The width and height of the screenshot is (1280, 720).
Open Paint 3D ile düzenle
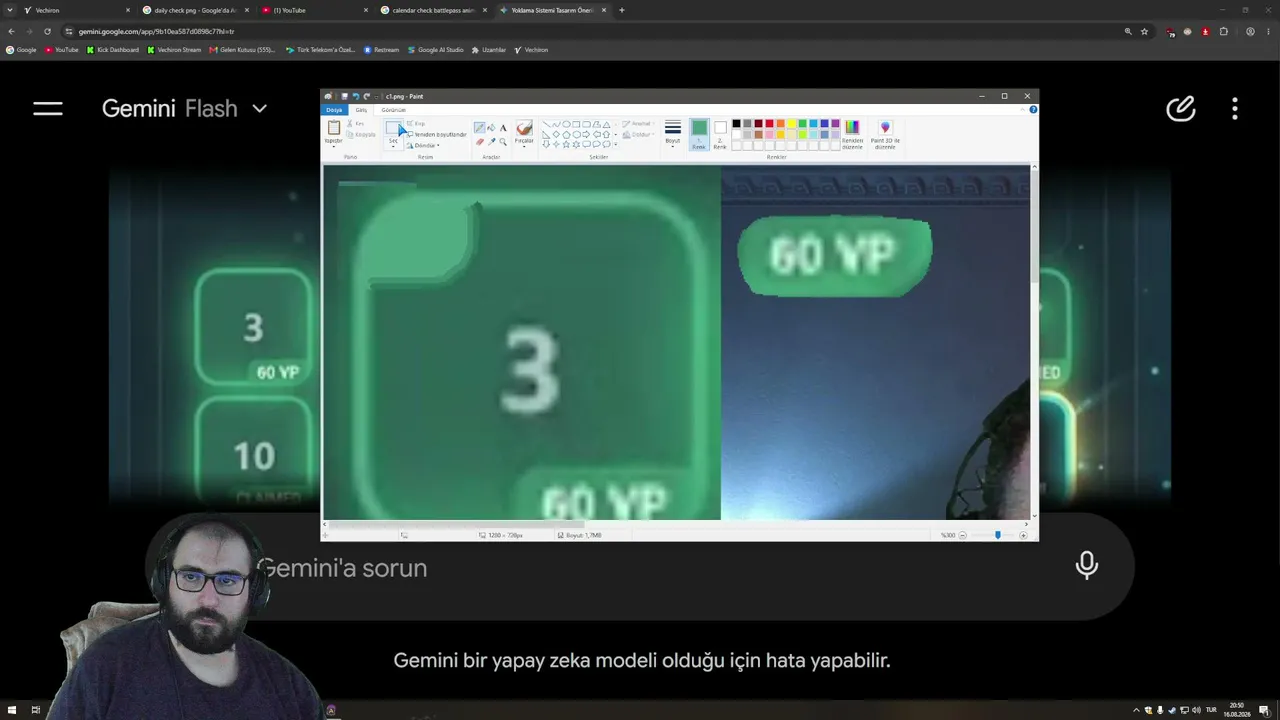pyautogui.click(x=885, y=134)
